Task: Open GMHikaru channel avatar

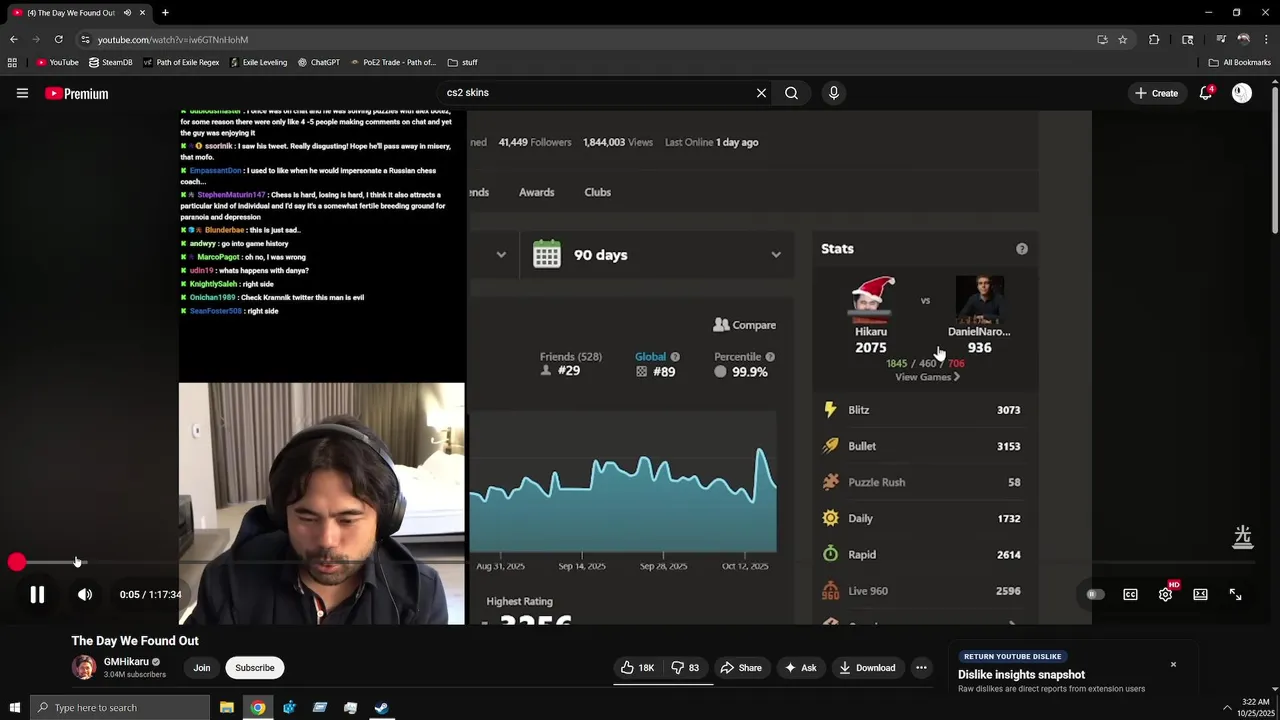Action: click(x=84, y=668)
